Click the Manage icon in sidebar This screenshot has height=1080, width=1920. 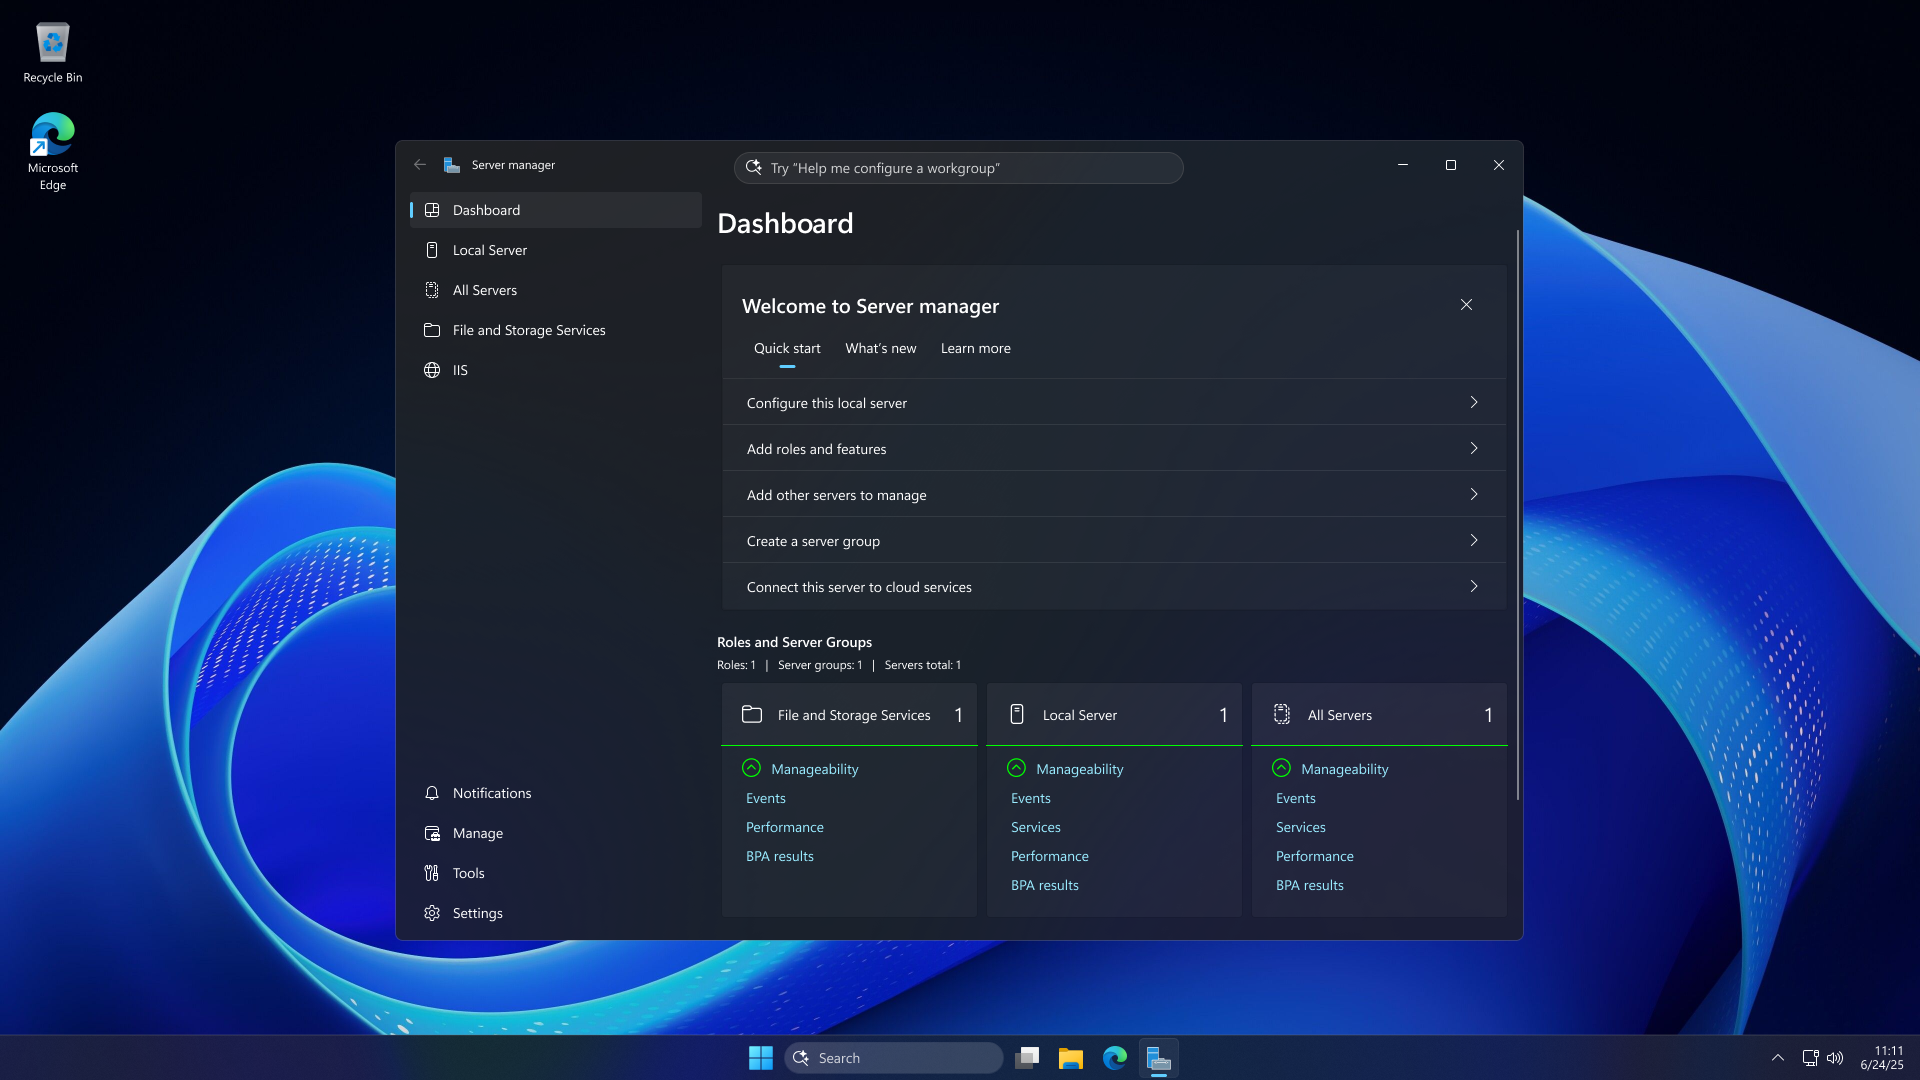432,833
